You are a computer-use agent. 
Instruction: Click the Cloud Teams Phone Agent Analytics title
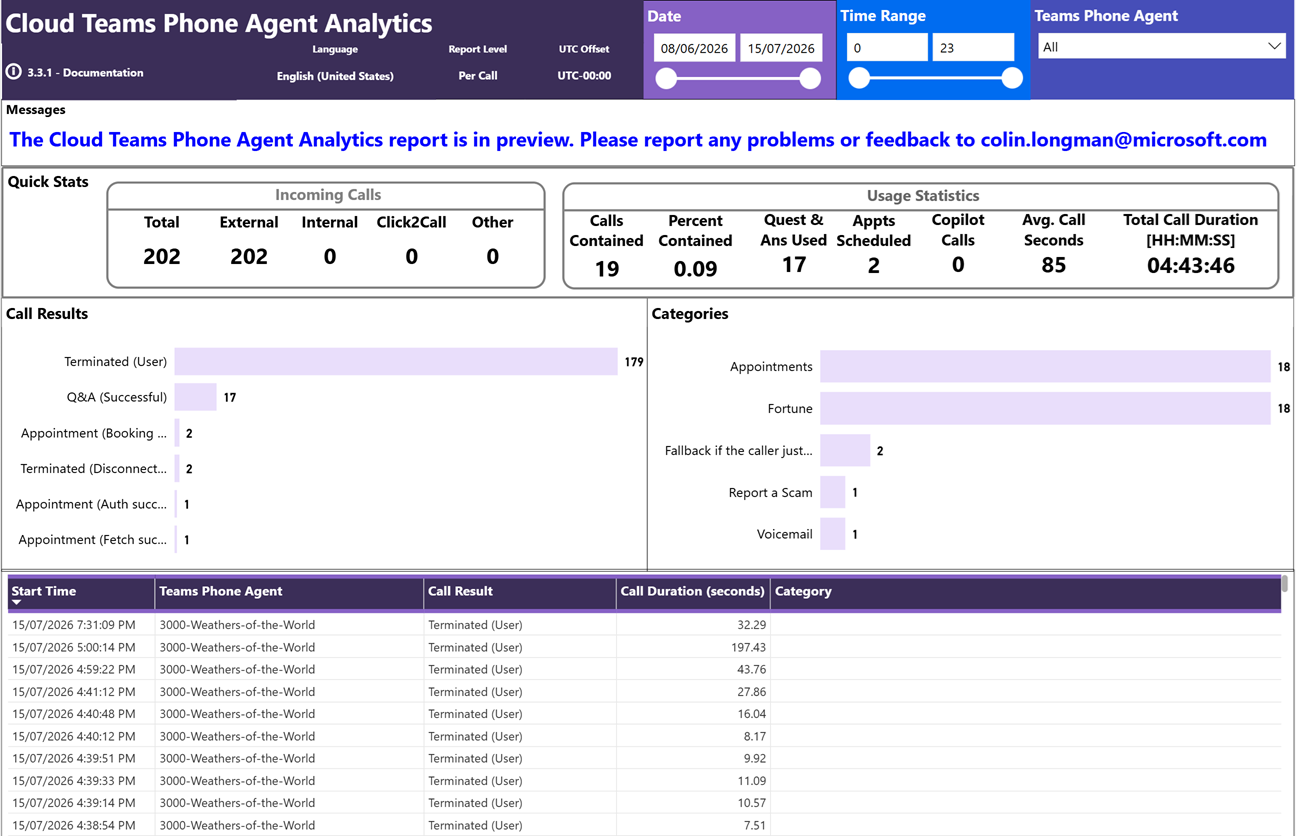point(219,24)
